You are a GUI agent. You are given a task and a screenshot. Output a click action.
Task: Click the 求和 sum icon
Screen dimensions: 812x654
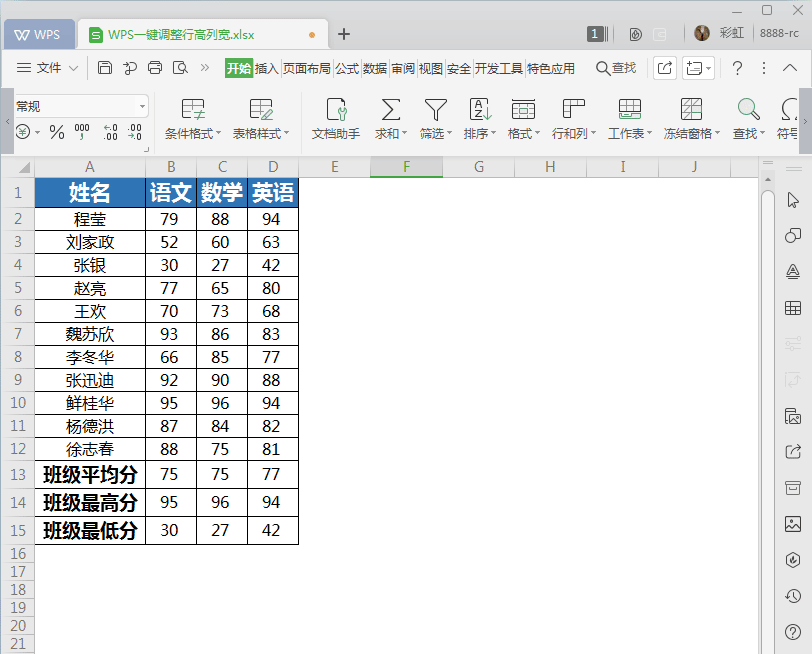click(390, 110)
